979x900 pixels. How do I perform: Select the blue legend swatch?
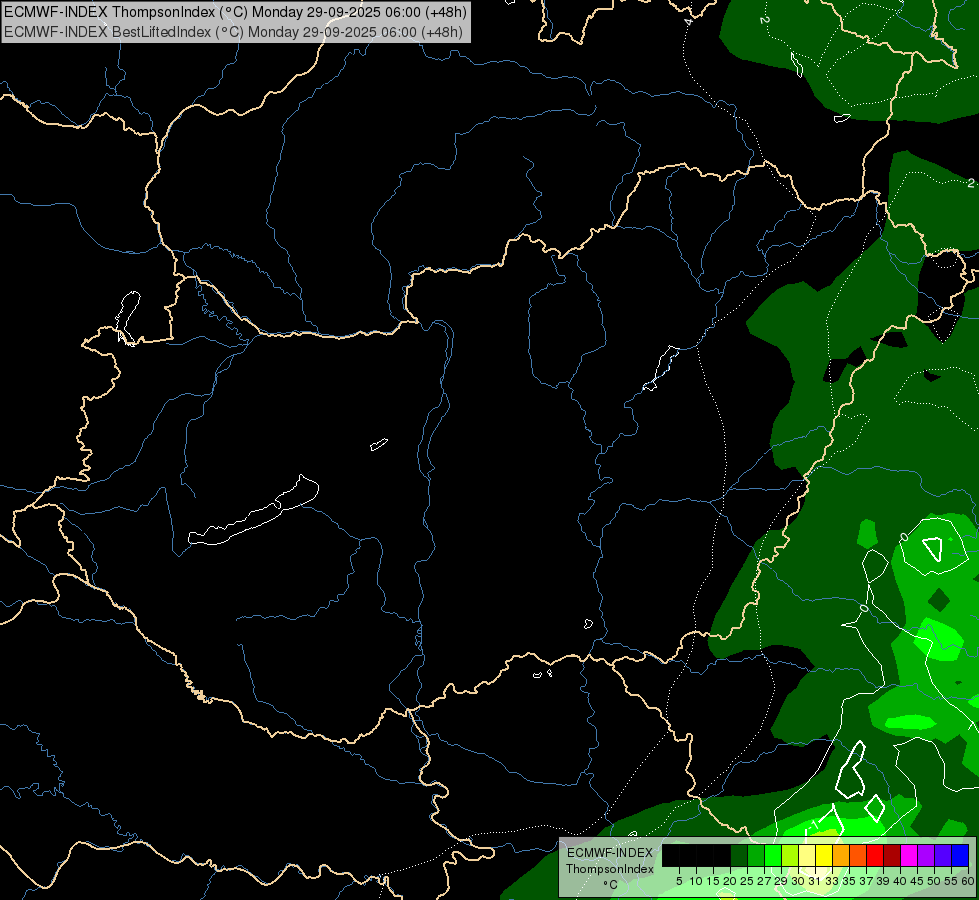[960, 855]
